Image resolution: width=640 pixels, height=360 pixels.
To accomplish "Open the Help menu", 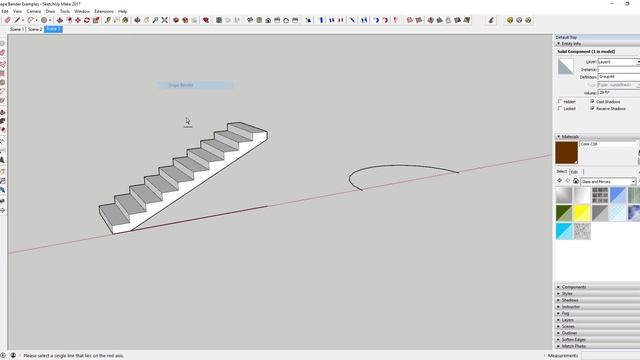I will 122,11.
